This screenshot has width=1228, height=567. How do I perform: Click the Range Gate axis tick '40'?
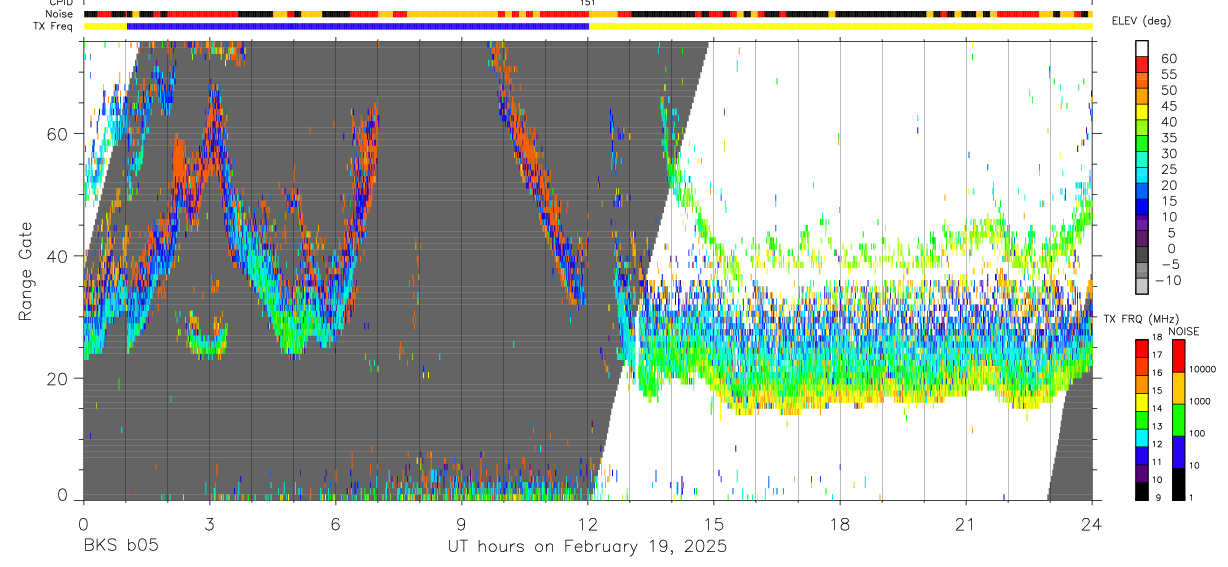[58, 256]
